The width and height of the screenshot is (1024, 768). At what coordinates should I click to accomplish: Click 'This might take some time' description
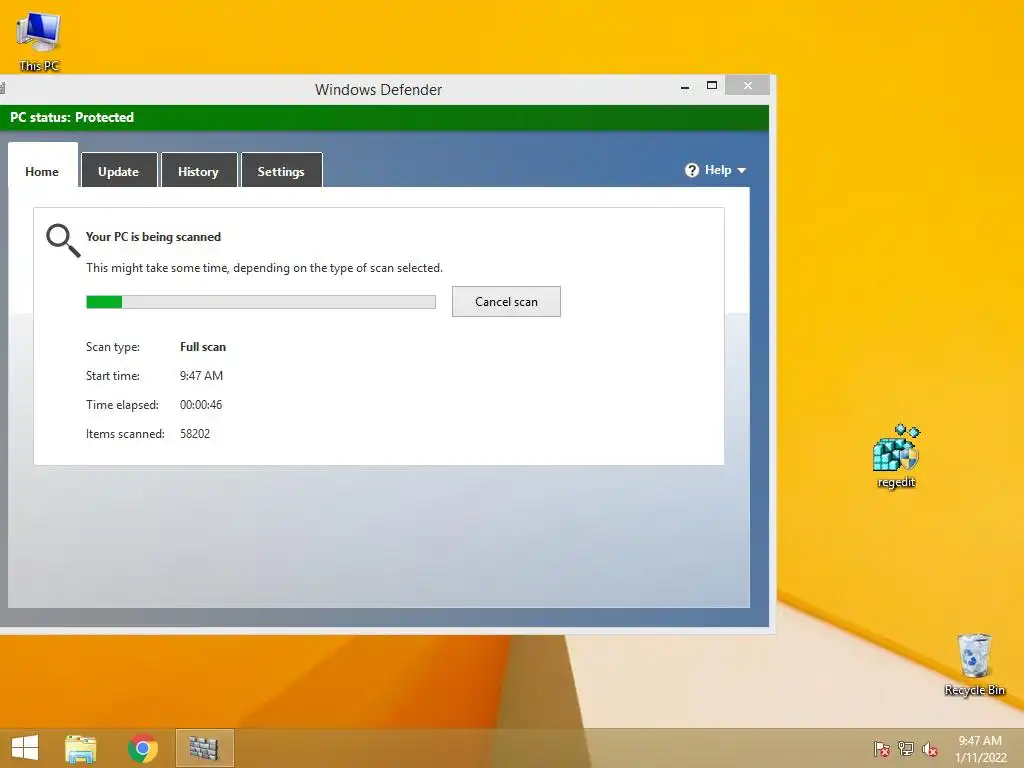pos(264,268)
